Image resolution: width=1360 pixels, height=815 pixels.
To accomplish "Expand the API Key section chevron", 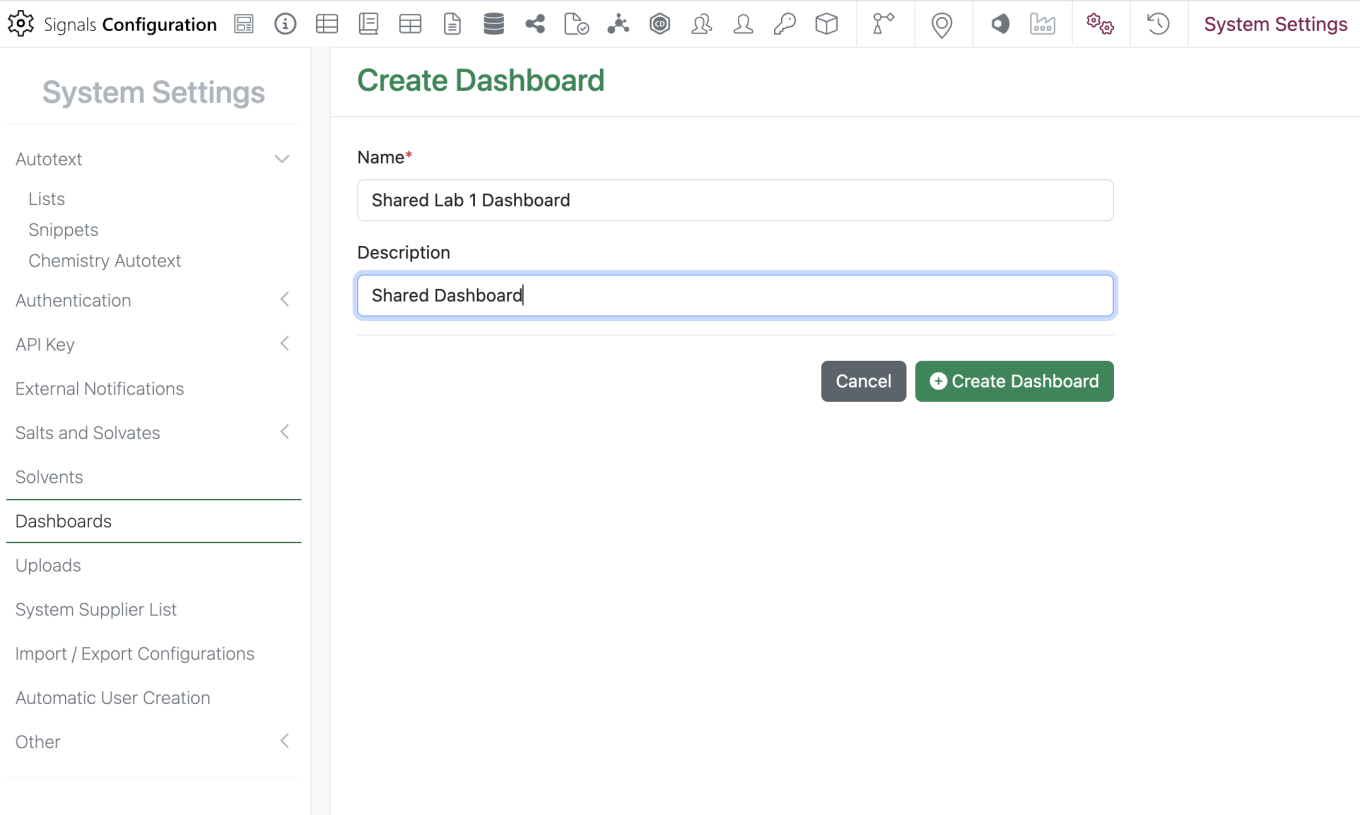I will 285,344.
